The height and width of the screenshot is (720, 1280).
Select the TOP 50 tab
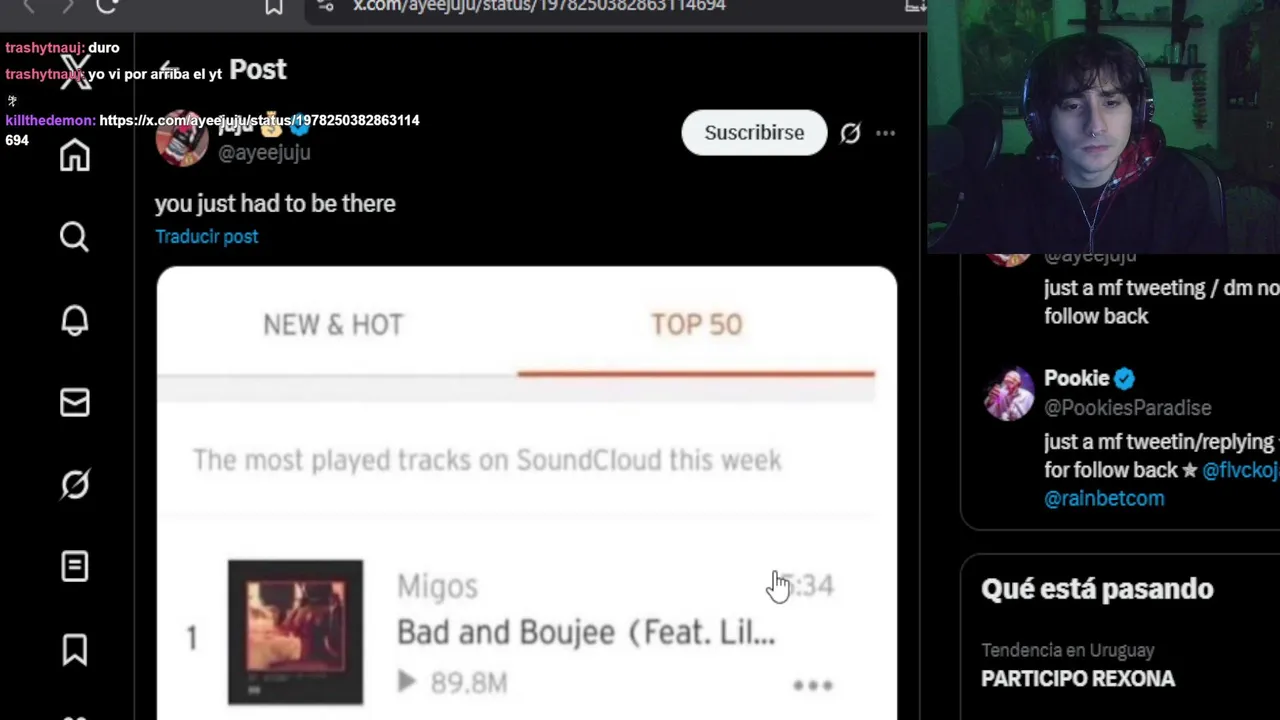point(697,325)
